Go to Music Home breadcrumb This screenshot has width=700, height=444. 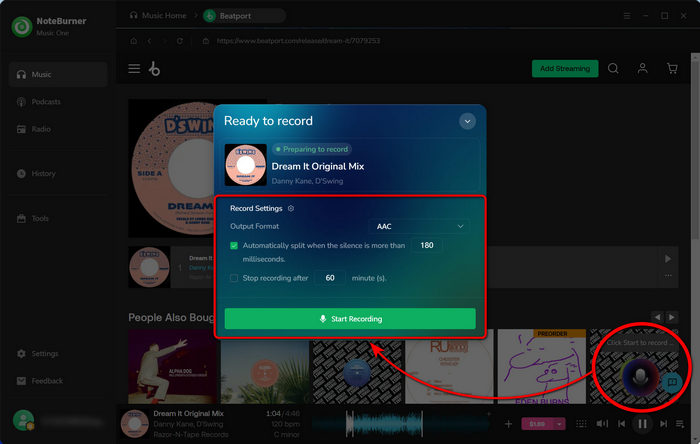[158, 16]
